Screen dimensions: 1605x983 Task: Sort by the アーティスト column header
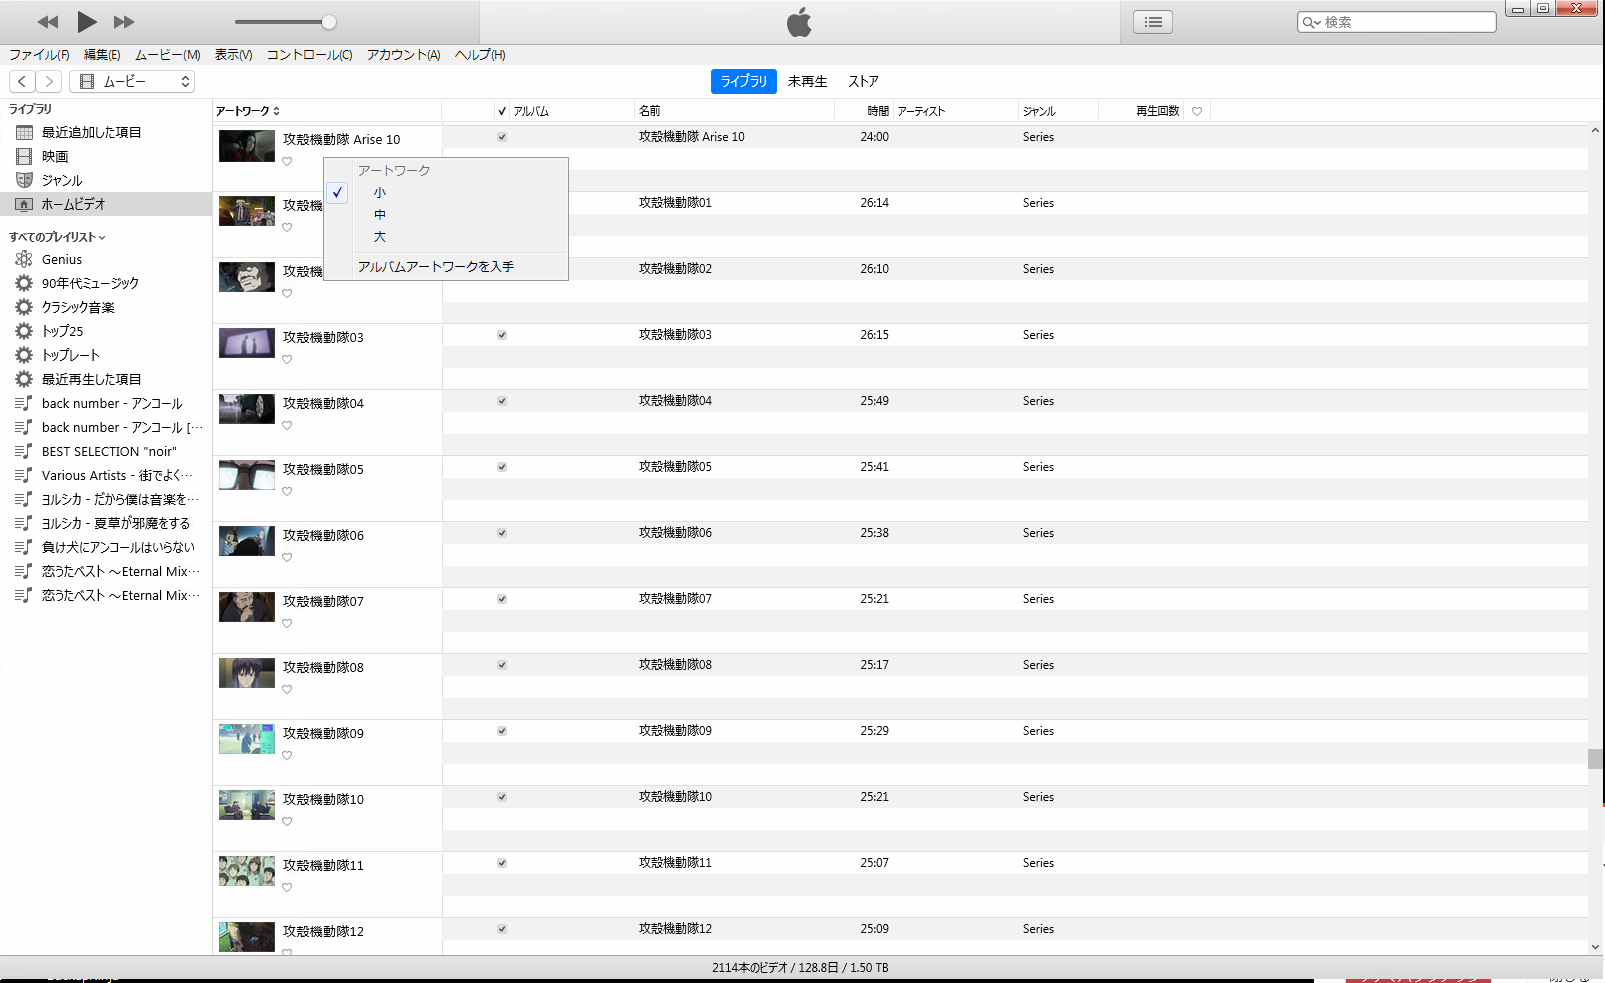tap(921, 111)
